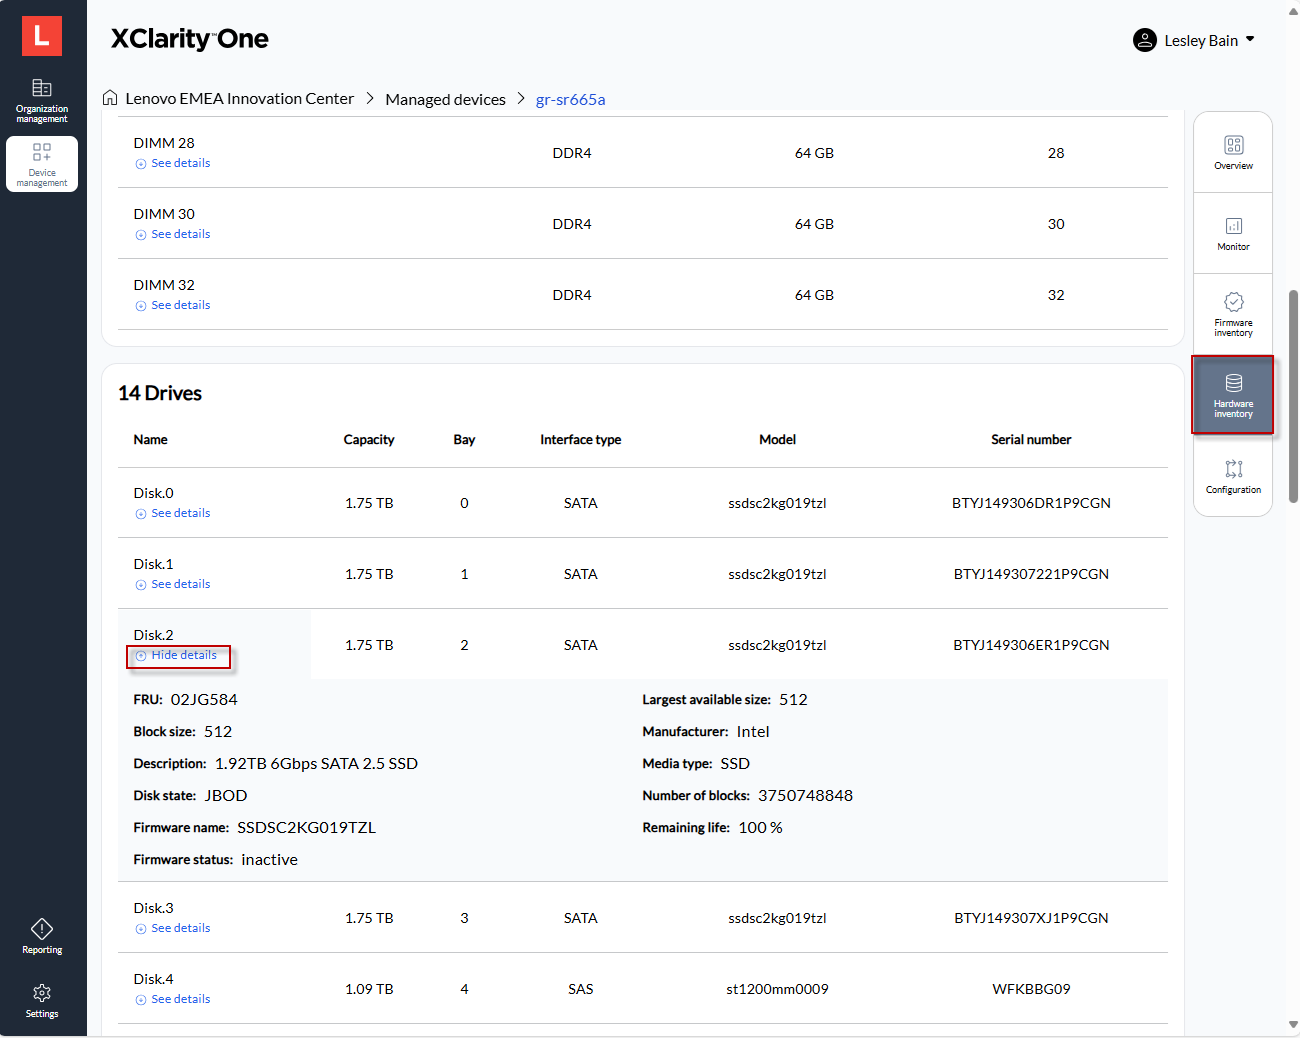This screenshot has height=1038, width=1300.
Task: Open the gr-sr665a device link
Action: click(x=571, y=99)
